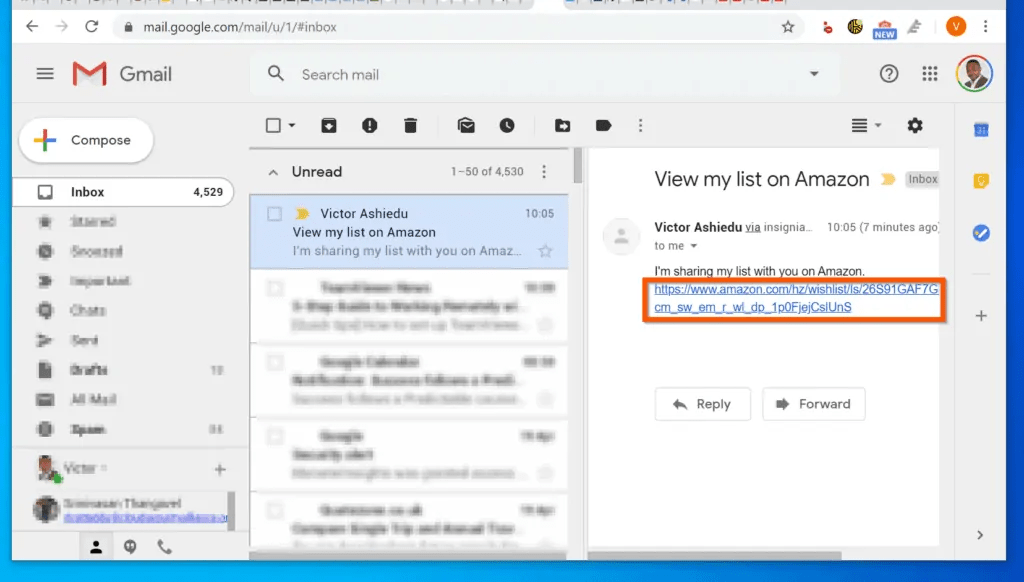
Task: Apply a label to the selected email
Action: click(601, 125)
